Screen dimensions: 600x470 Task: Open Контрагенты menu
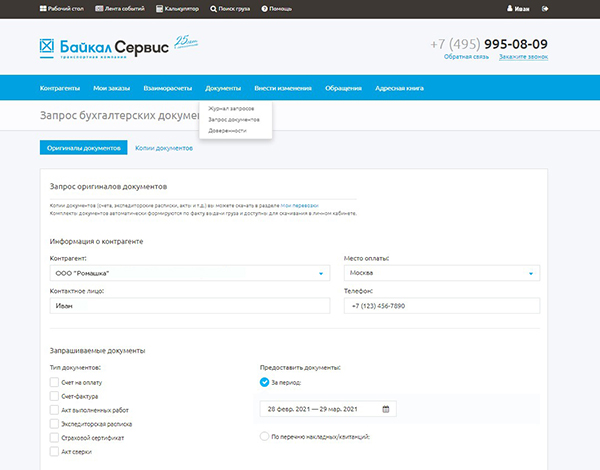[60, 88]
